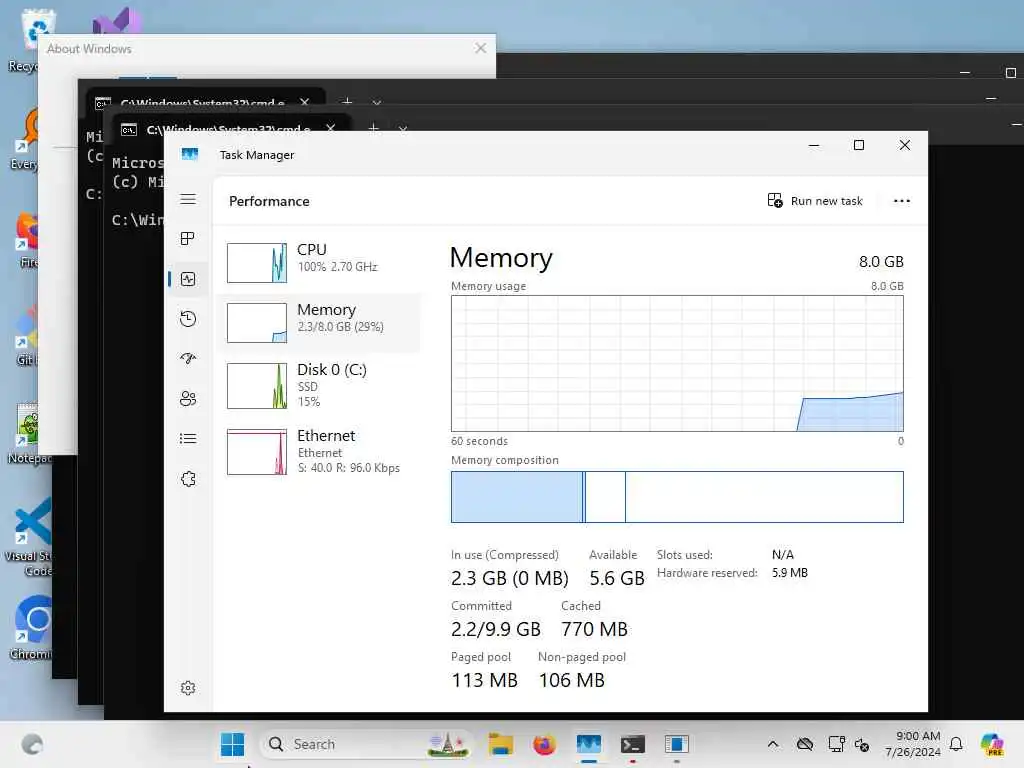Click the taskbar Search box
Screen dimensions: 1024x768
[x=366, y=744]
